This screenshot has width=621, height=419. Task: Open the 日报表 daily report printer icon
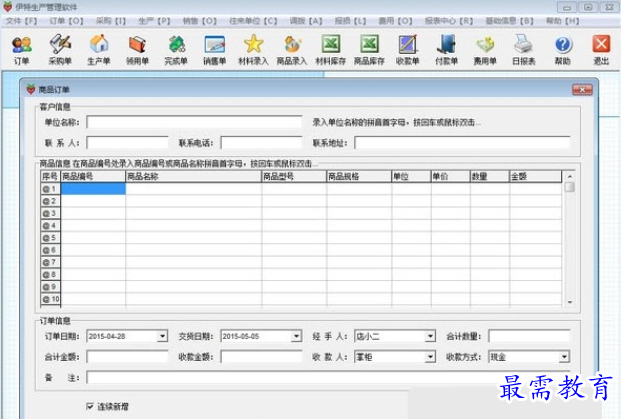coord(524,50)
